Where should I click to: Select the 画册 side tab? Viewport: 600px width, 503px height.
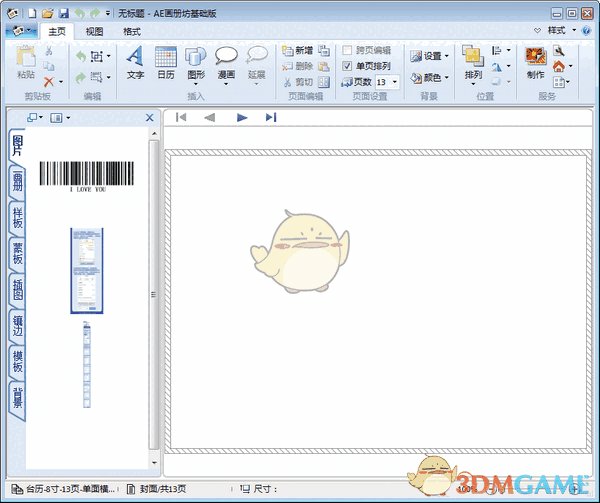(x=18, y=181)
